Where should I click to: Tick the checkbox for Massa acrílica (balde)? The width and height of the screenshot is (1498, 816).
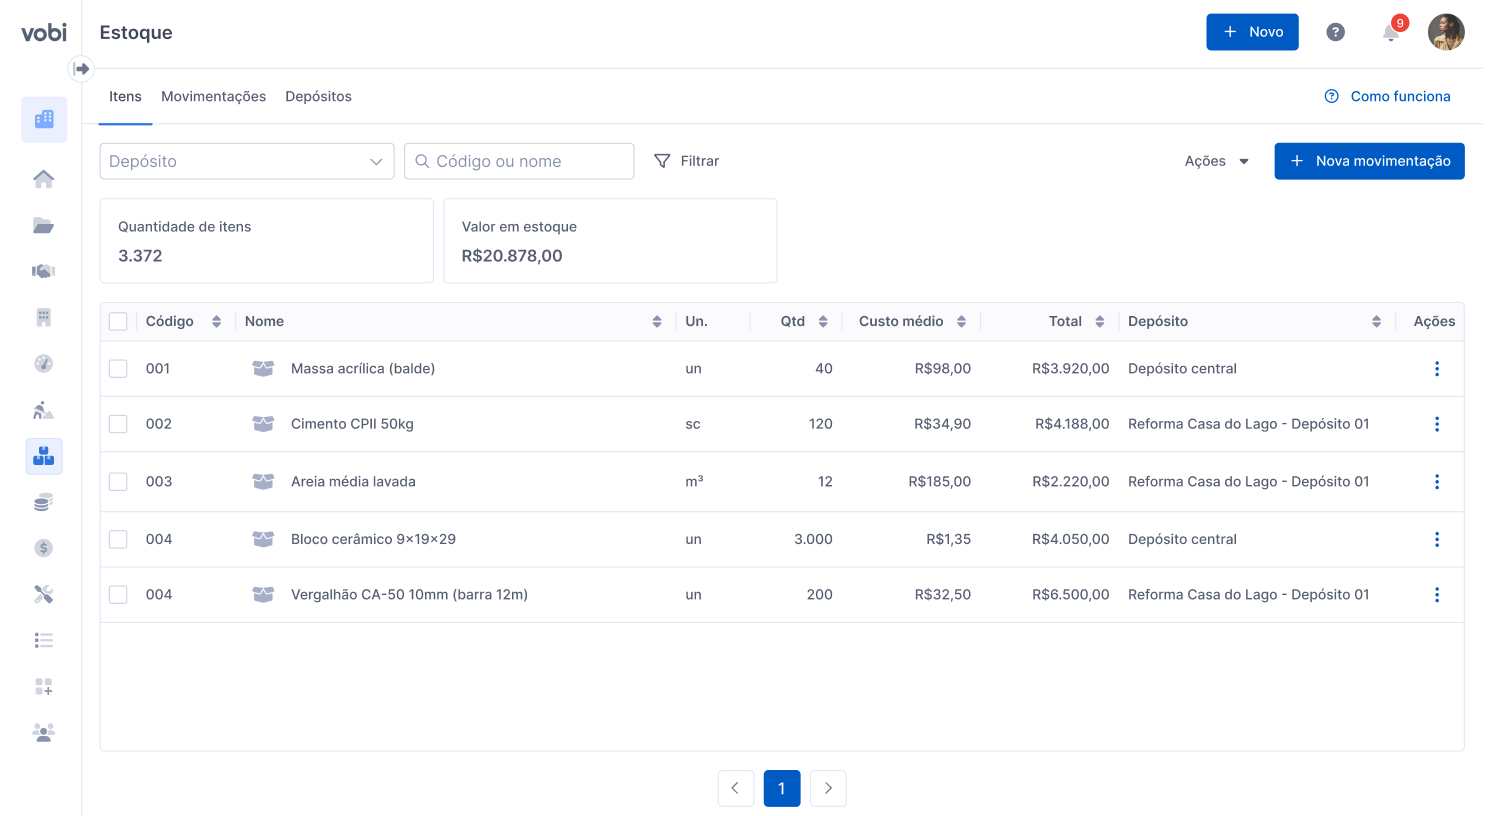click(x=118, y=369)
